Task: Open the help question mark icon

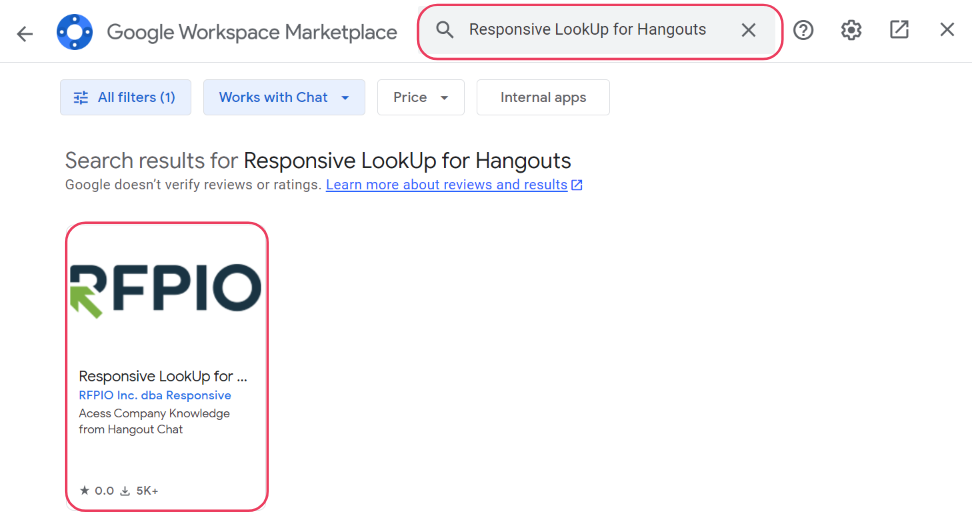Action: [803, 30]
